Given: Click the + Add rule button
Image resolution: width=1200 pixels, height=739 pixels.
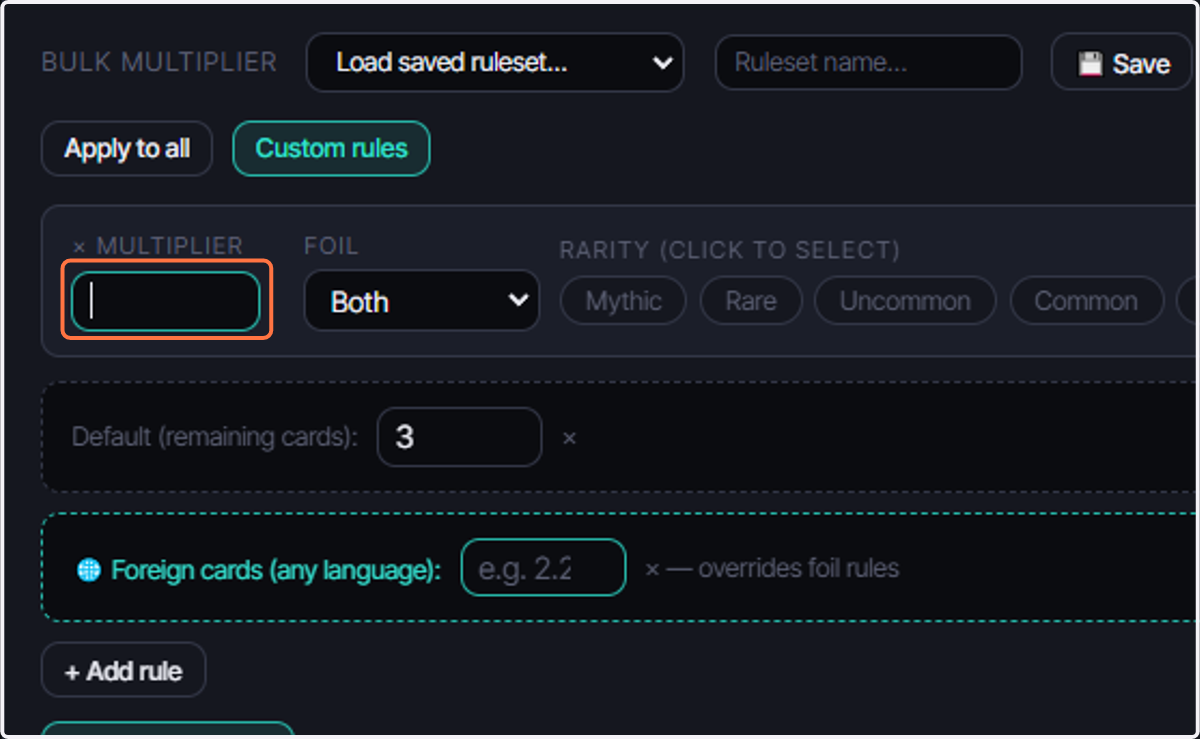Looking at the screenshot, I should 123,670.
